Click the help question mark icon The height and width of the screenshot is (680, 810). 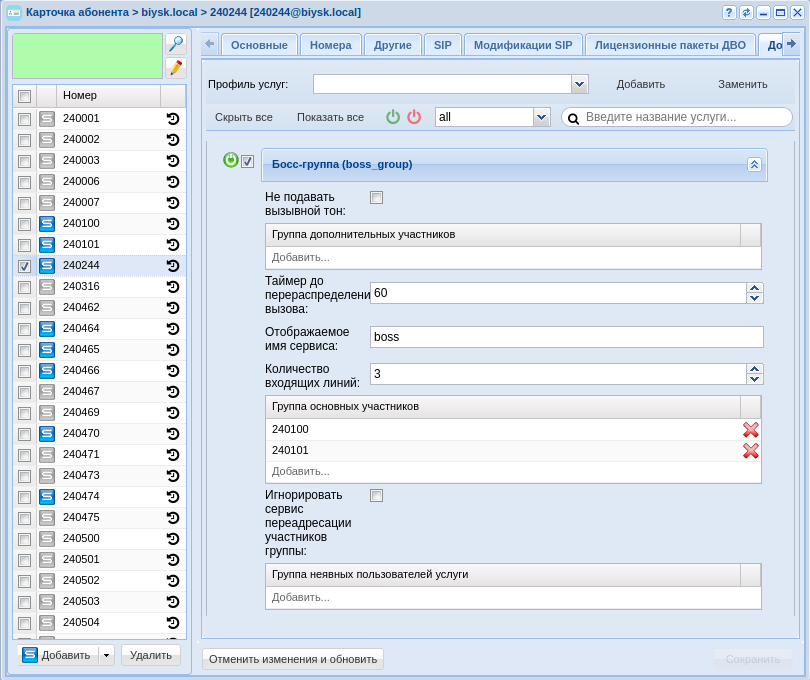pos(729,12)
